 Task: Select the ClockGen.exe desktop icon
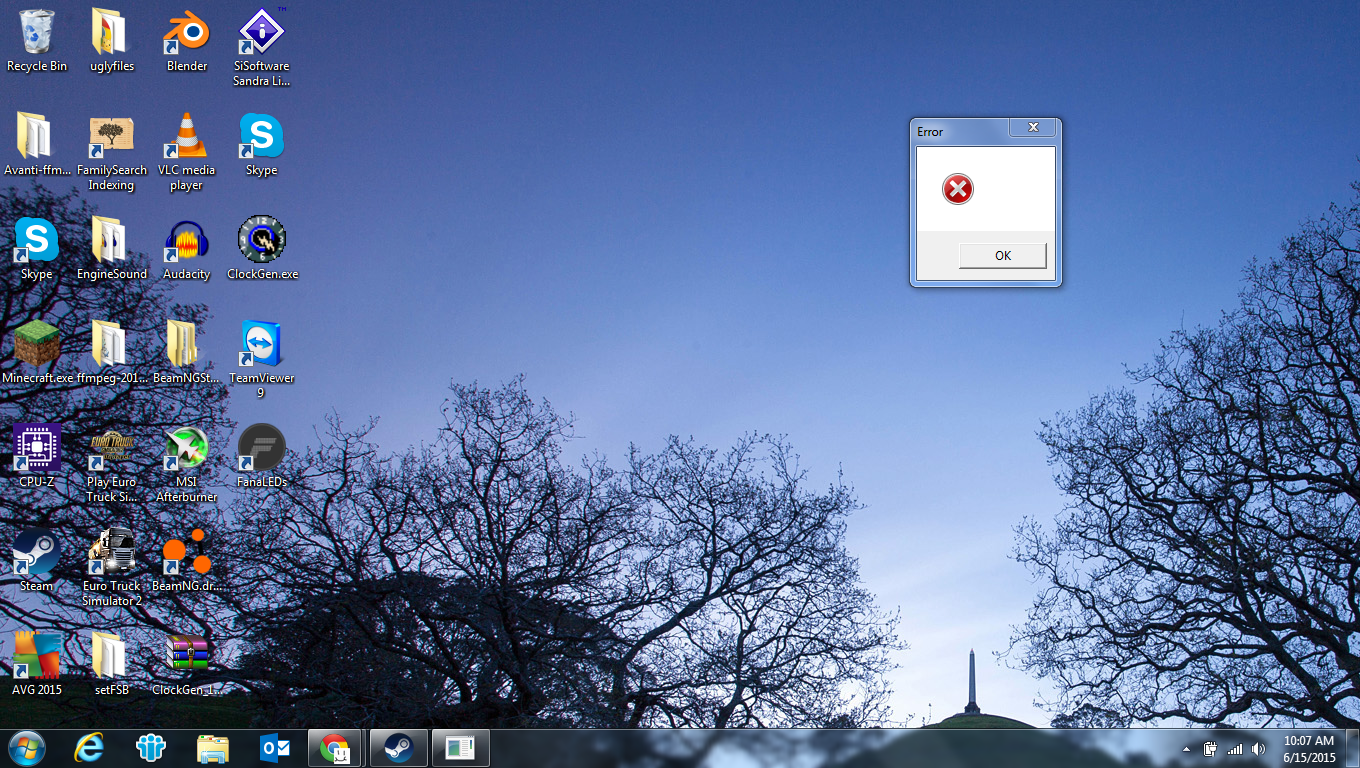262,249
